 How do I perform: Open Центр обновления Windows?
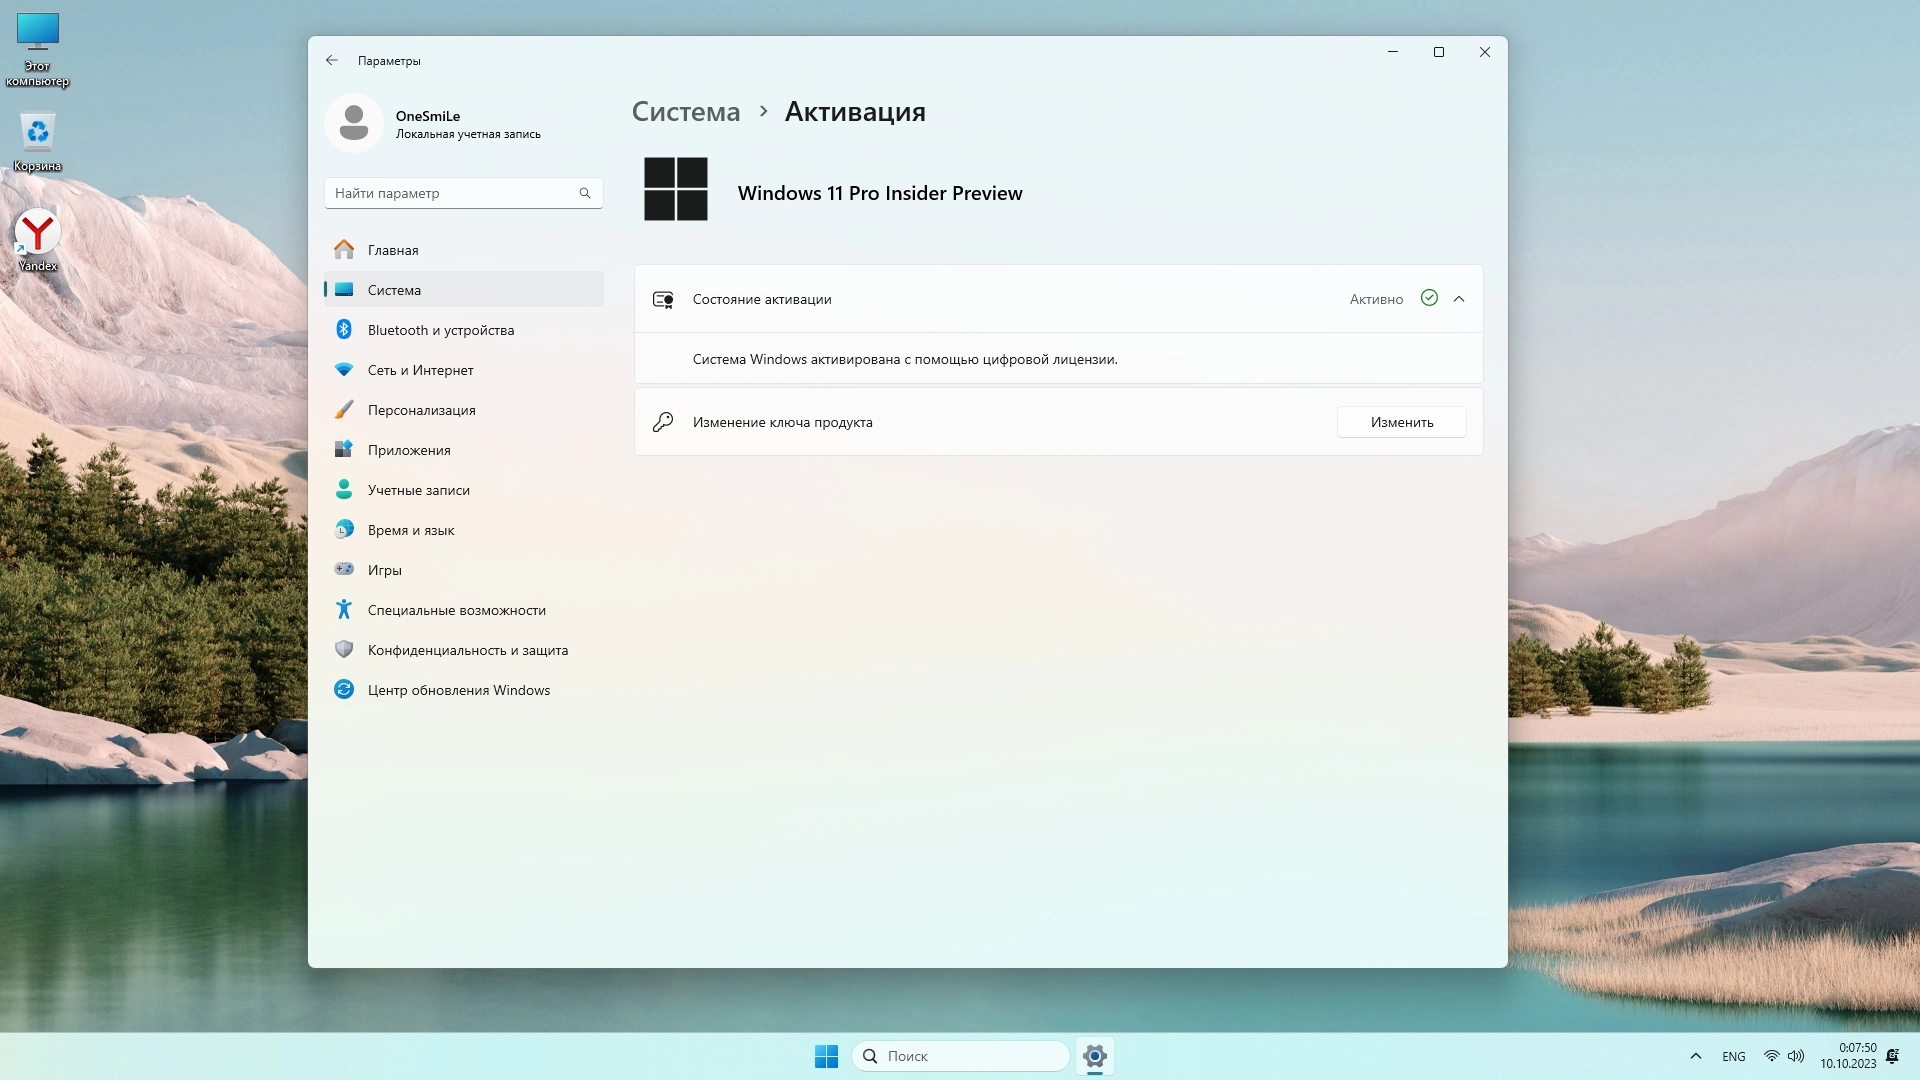[458, 690]
